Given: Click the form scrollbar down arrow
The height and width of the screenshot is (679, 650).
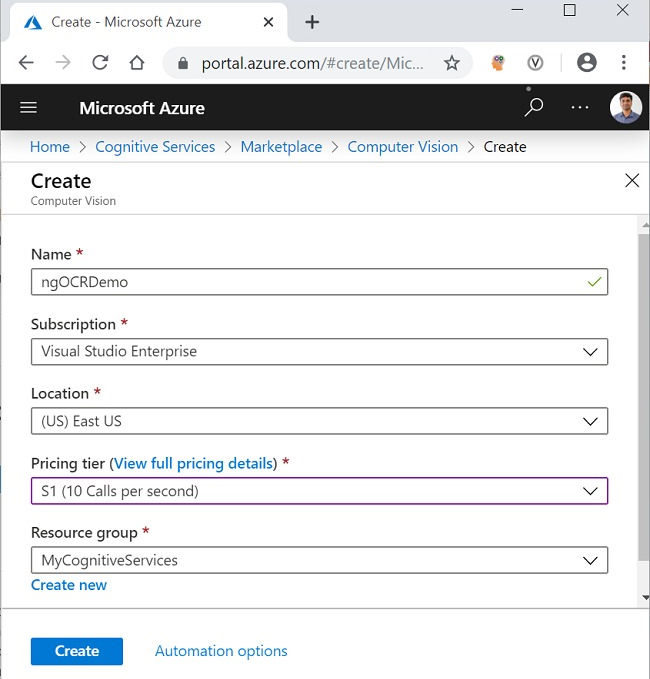Looking at the screenshot, I should tap(645, 598).
